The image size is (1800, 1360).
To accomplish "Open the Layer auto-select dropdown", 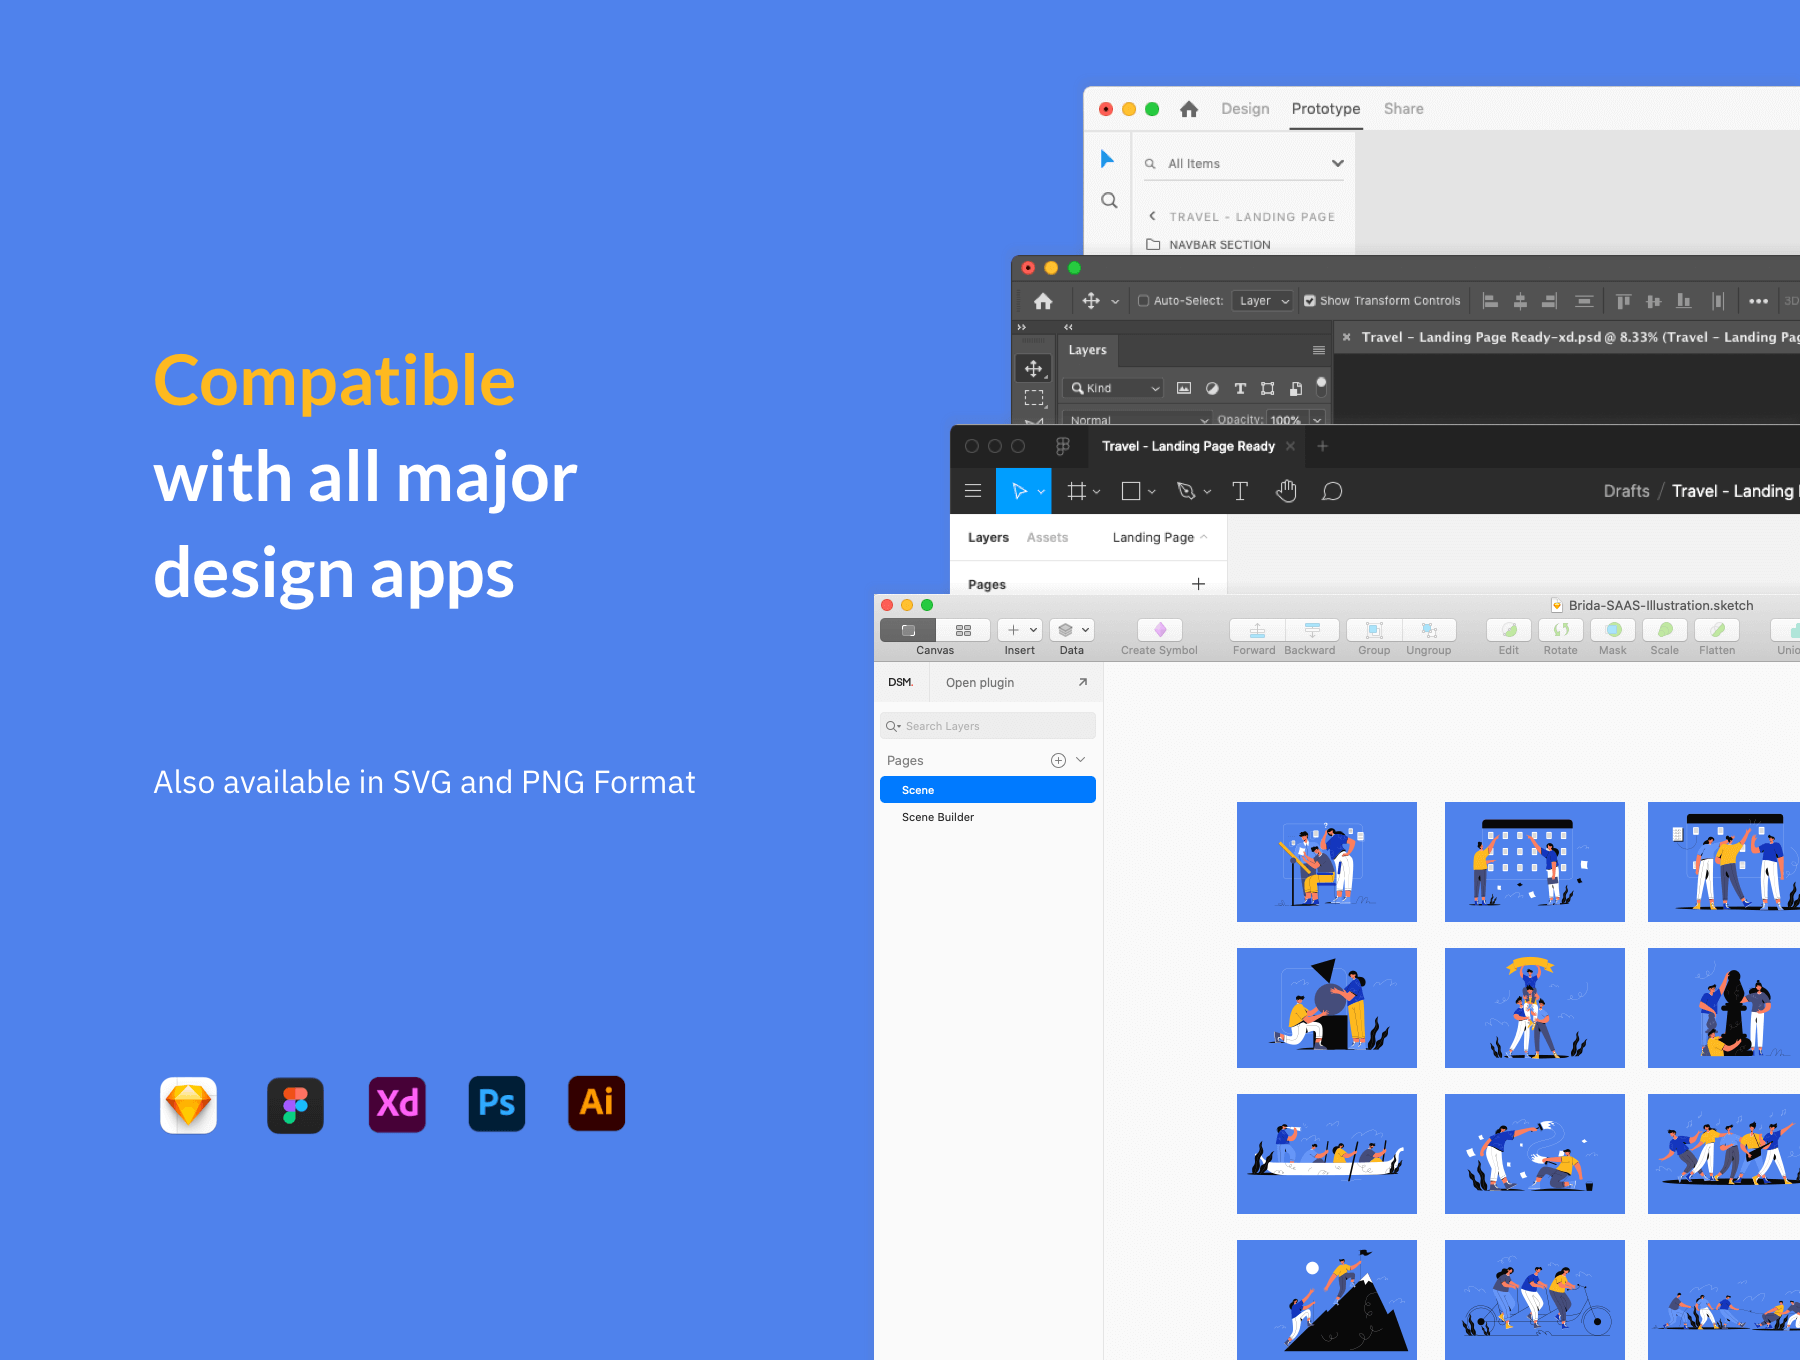I will coord(1263,301).
